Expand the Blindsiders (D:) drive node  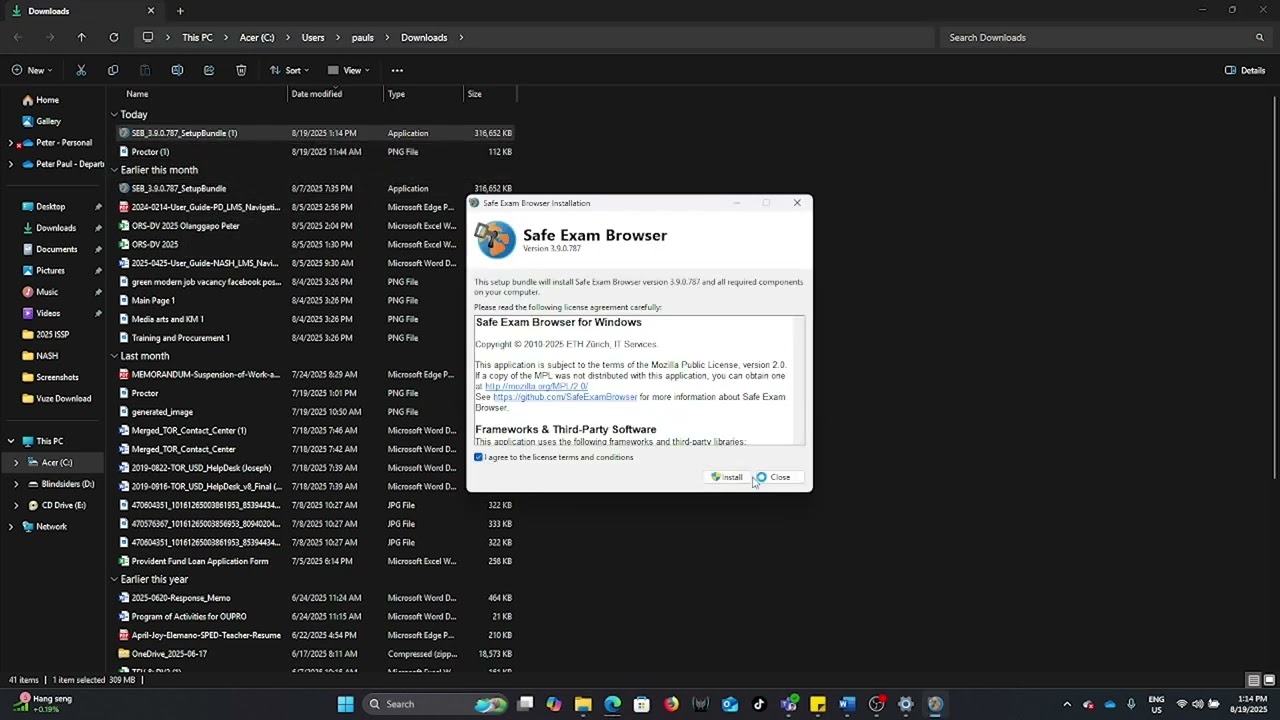16,484
